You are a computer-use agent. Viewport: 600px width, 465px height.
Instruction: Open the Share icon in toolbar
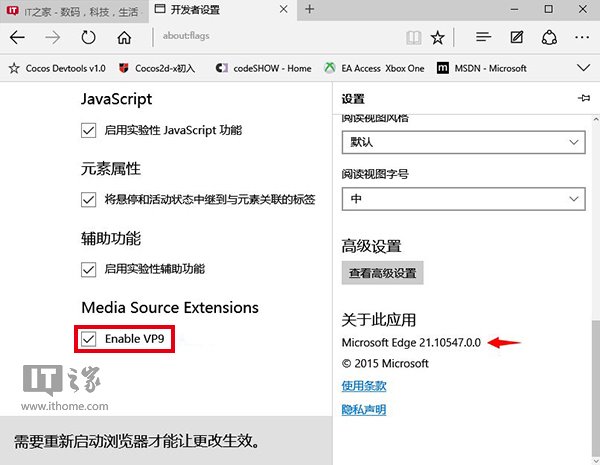[x=549, y=38]
